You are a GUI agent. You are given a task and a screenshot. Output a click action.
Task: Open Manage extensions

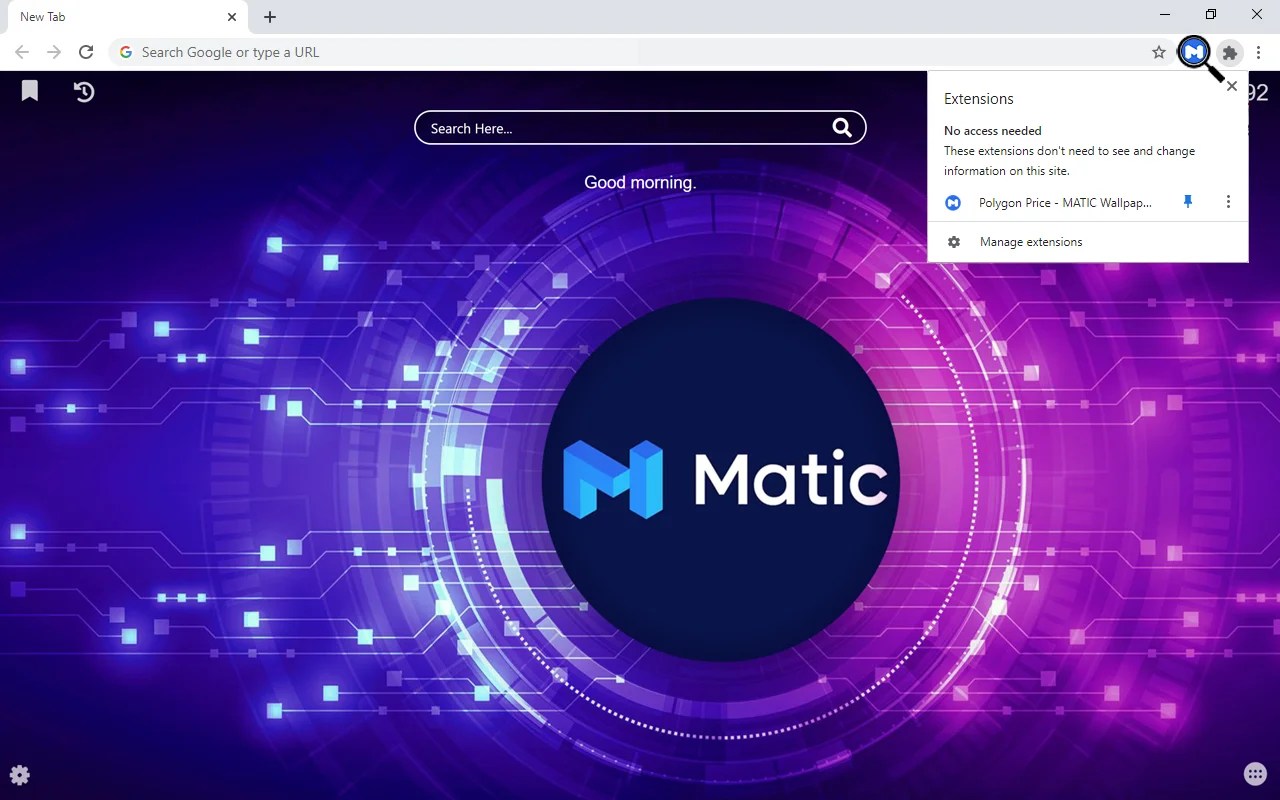pyautogui.click(x=1030, y=241)
